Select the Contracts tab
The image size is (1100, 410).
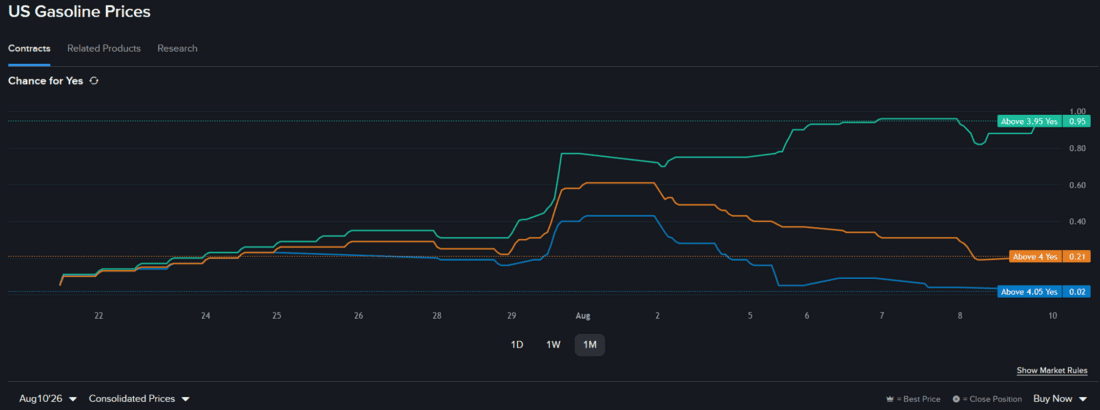pyautogui.click(x=29, y=48)
